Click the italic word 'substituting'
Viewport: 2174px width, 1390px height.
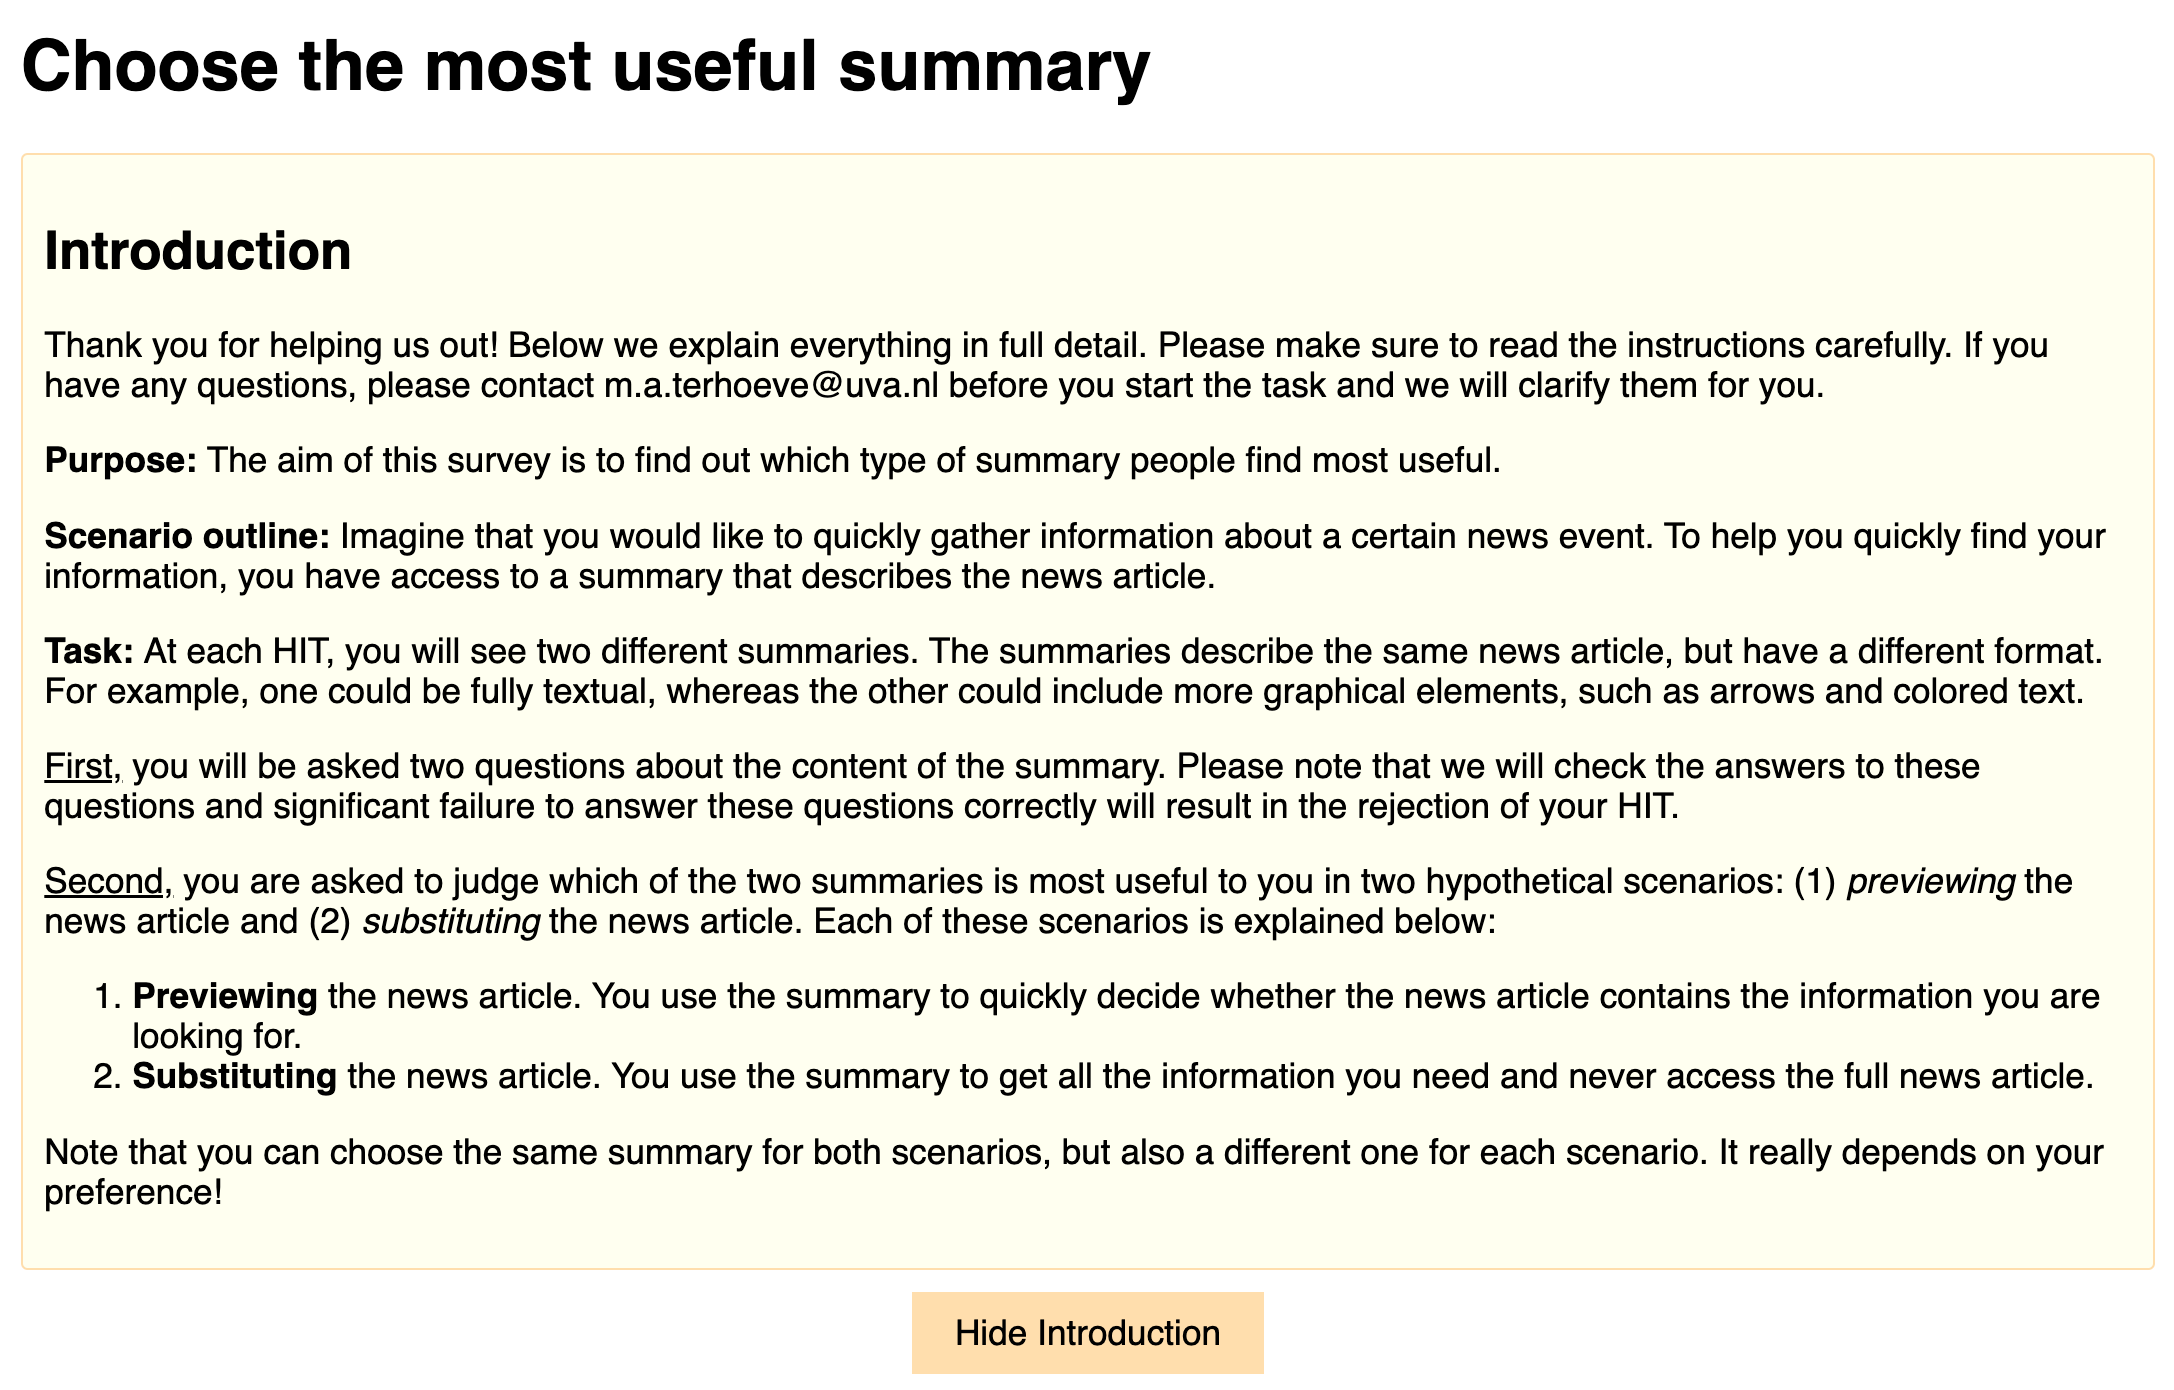[451, 921]
